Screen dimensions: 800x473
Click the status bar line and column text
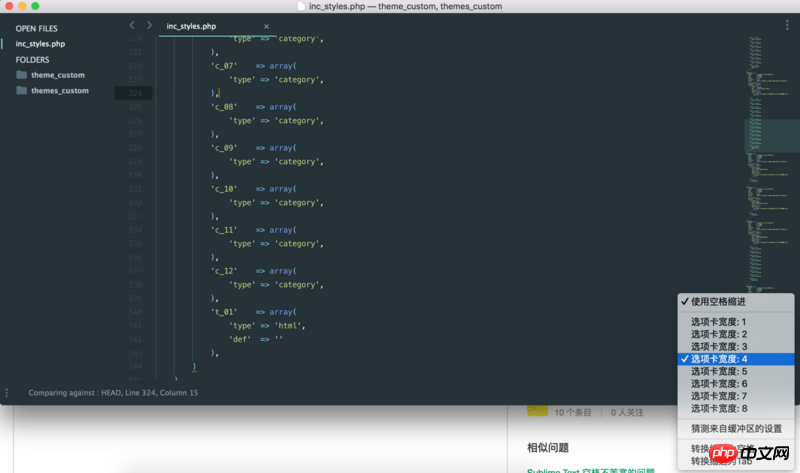113,393
